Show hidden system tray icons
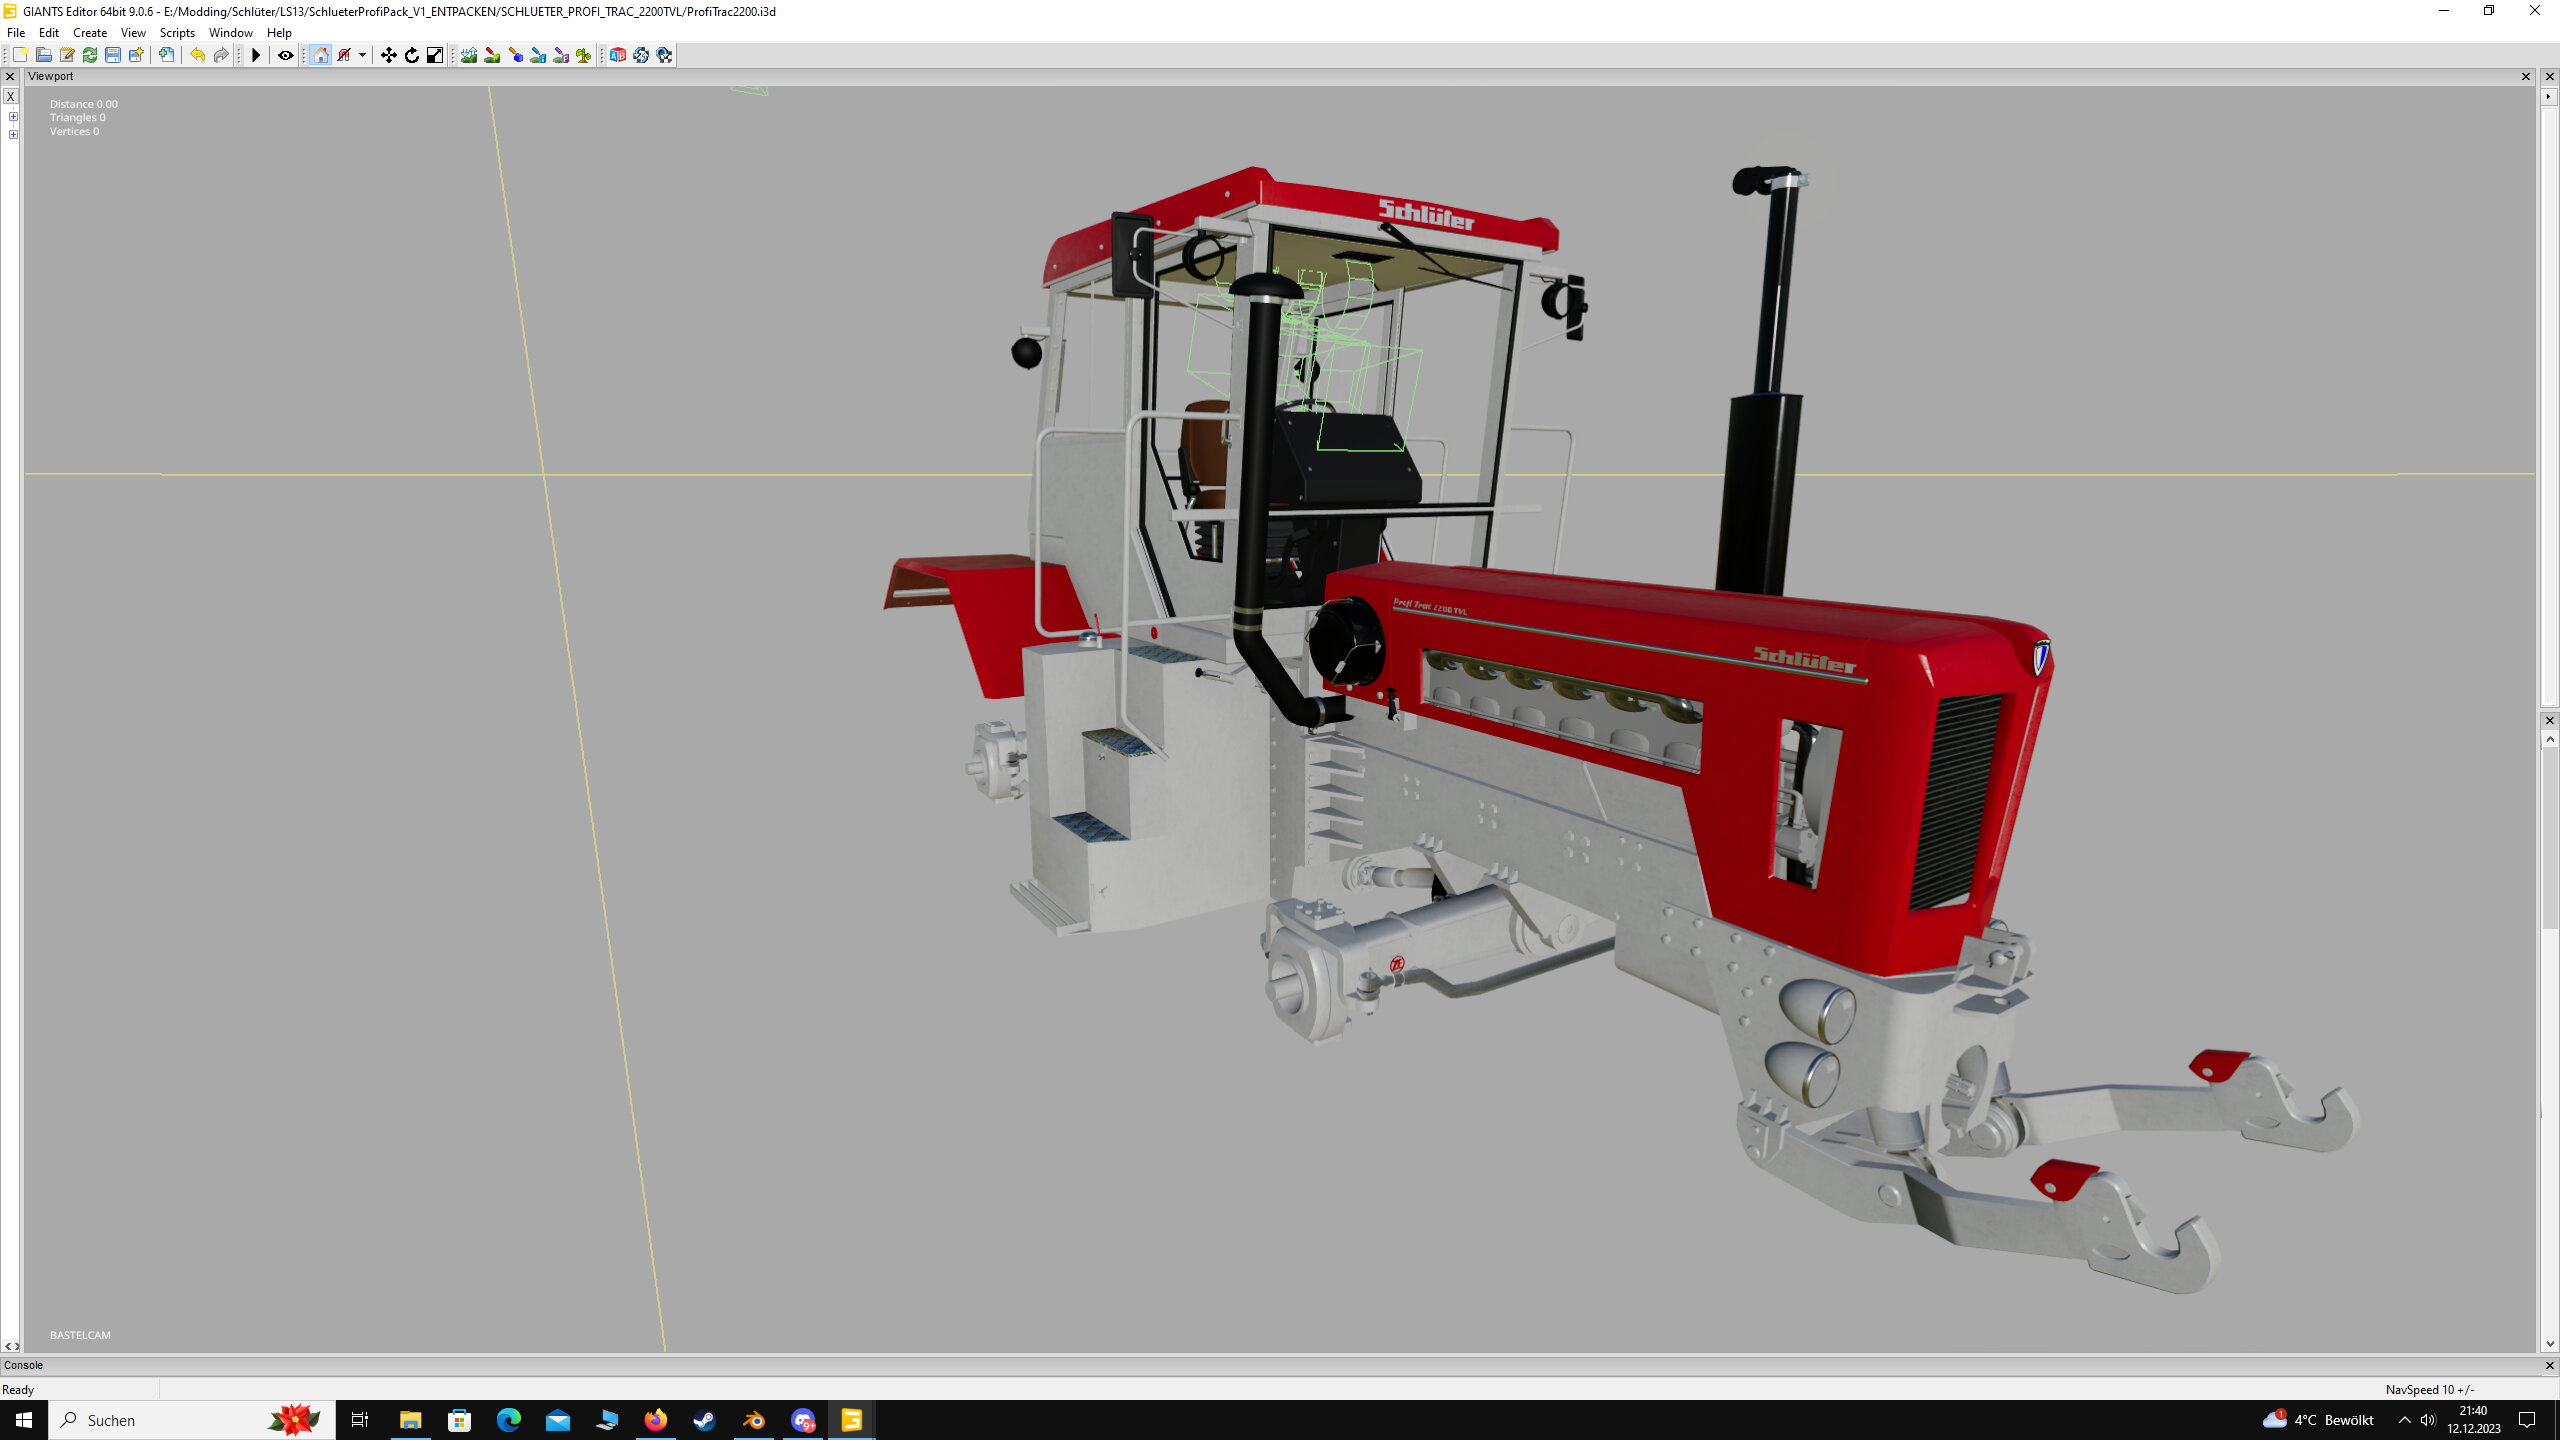The image size is (2560, 1440). click(2404, 1420)
